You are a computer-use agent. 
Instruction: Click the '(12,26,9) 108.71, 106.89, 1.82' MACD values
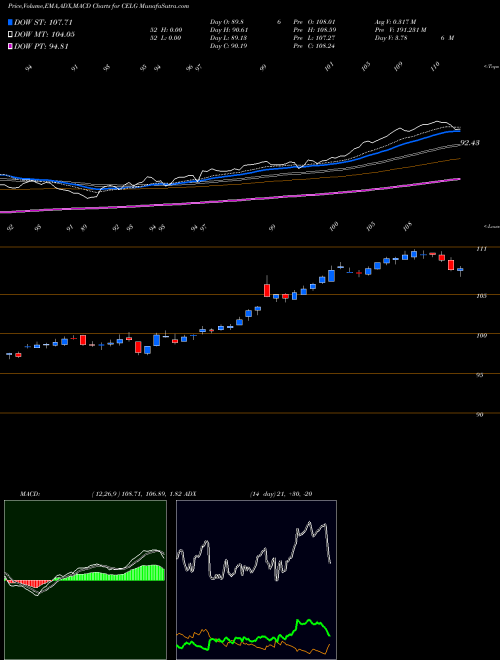pyautogui.click(x=136, y=494)
